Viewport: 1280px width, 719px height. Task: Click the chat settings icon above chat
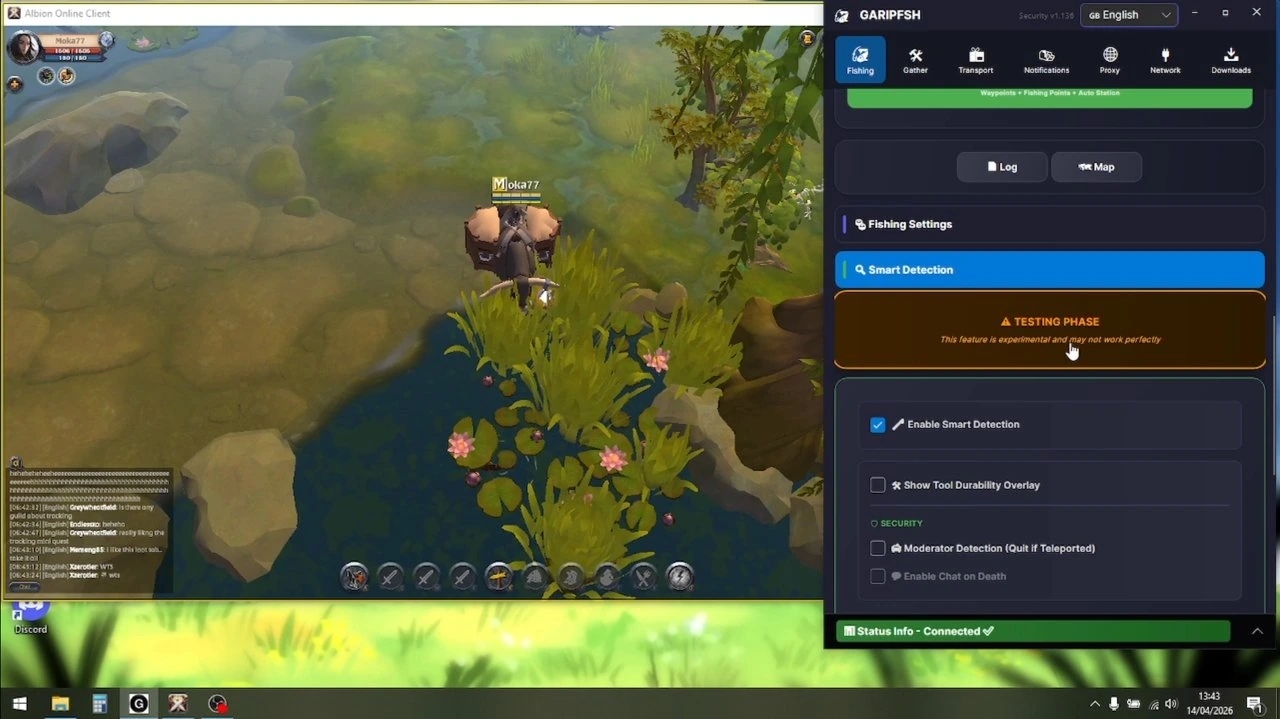tap(14, 463)
